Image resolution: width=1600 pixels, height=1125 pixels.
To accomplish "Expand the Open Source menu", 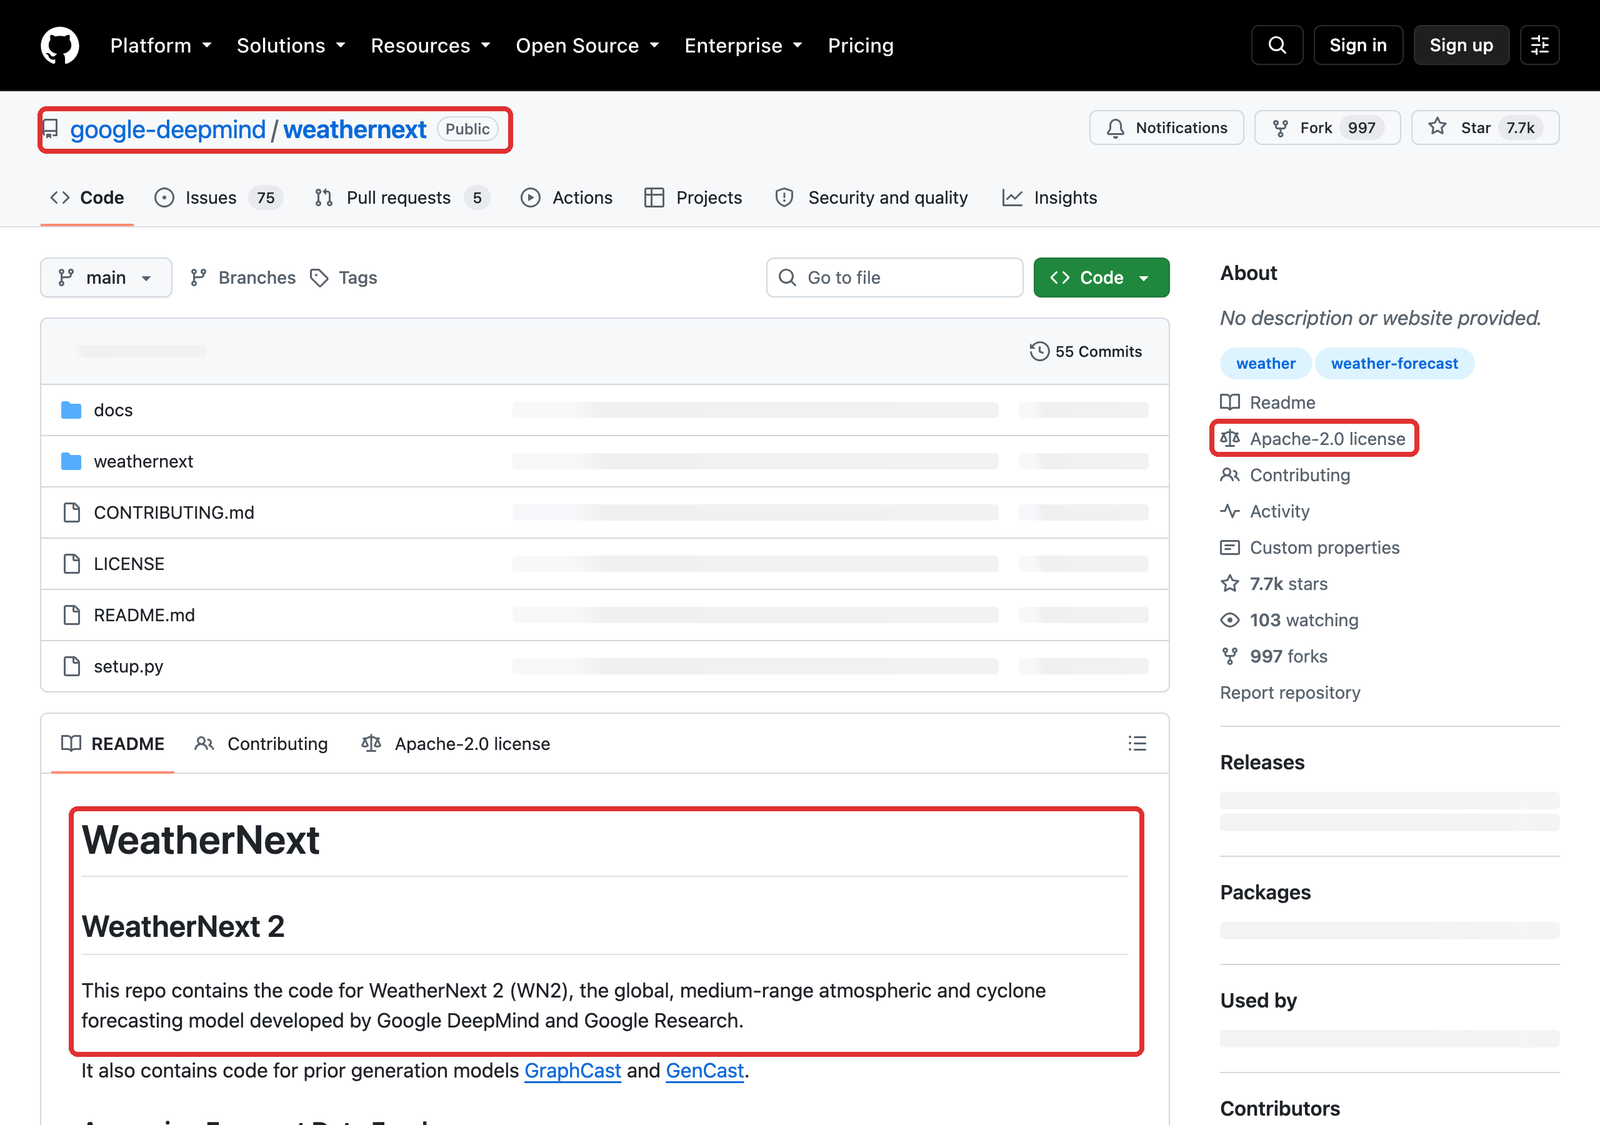I will point(588,45).
